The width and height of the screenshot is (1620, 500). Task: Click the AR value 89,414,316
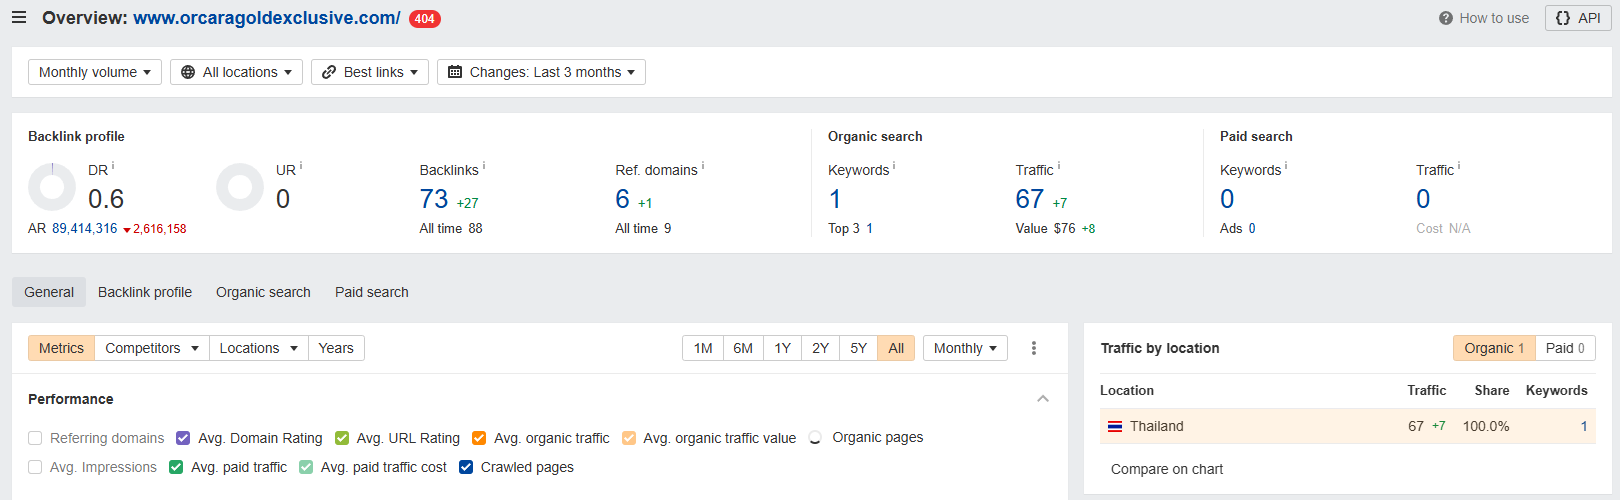(x=85, y=228)
